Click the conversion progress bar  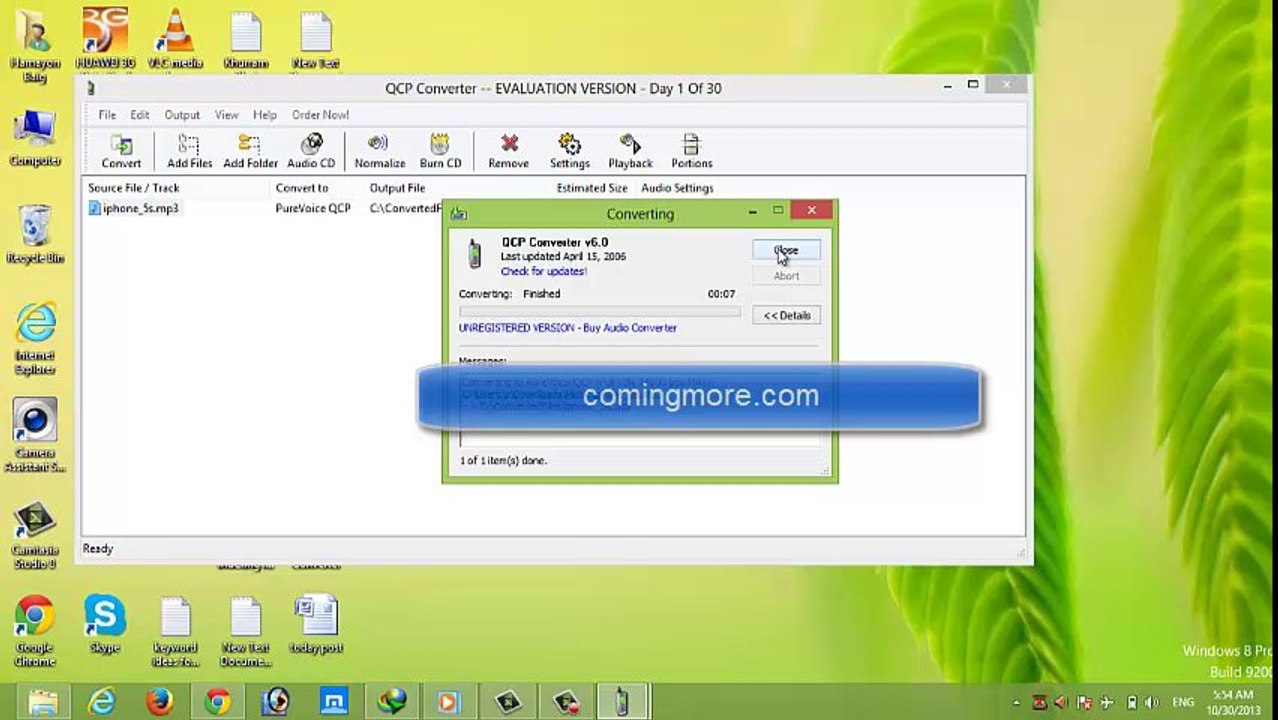[599, 312]
